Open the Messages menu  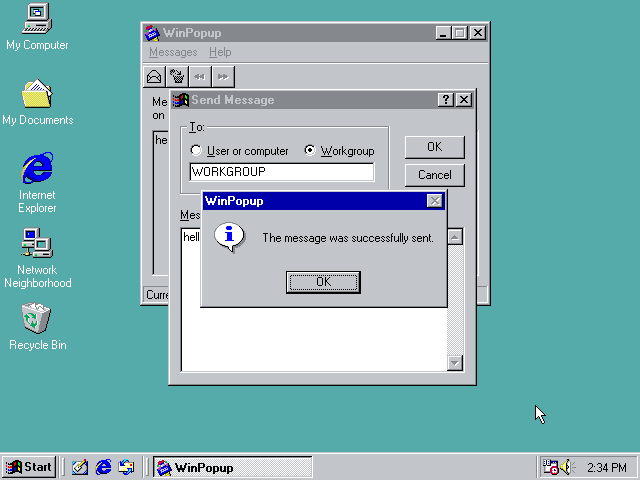[x=173, y=52]
